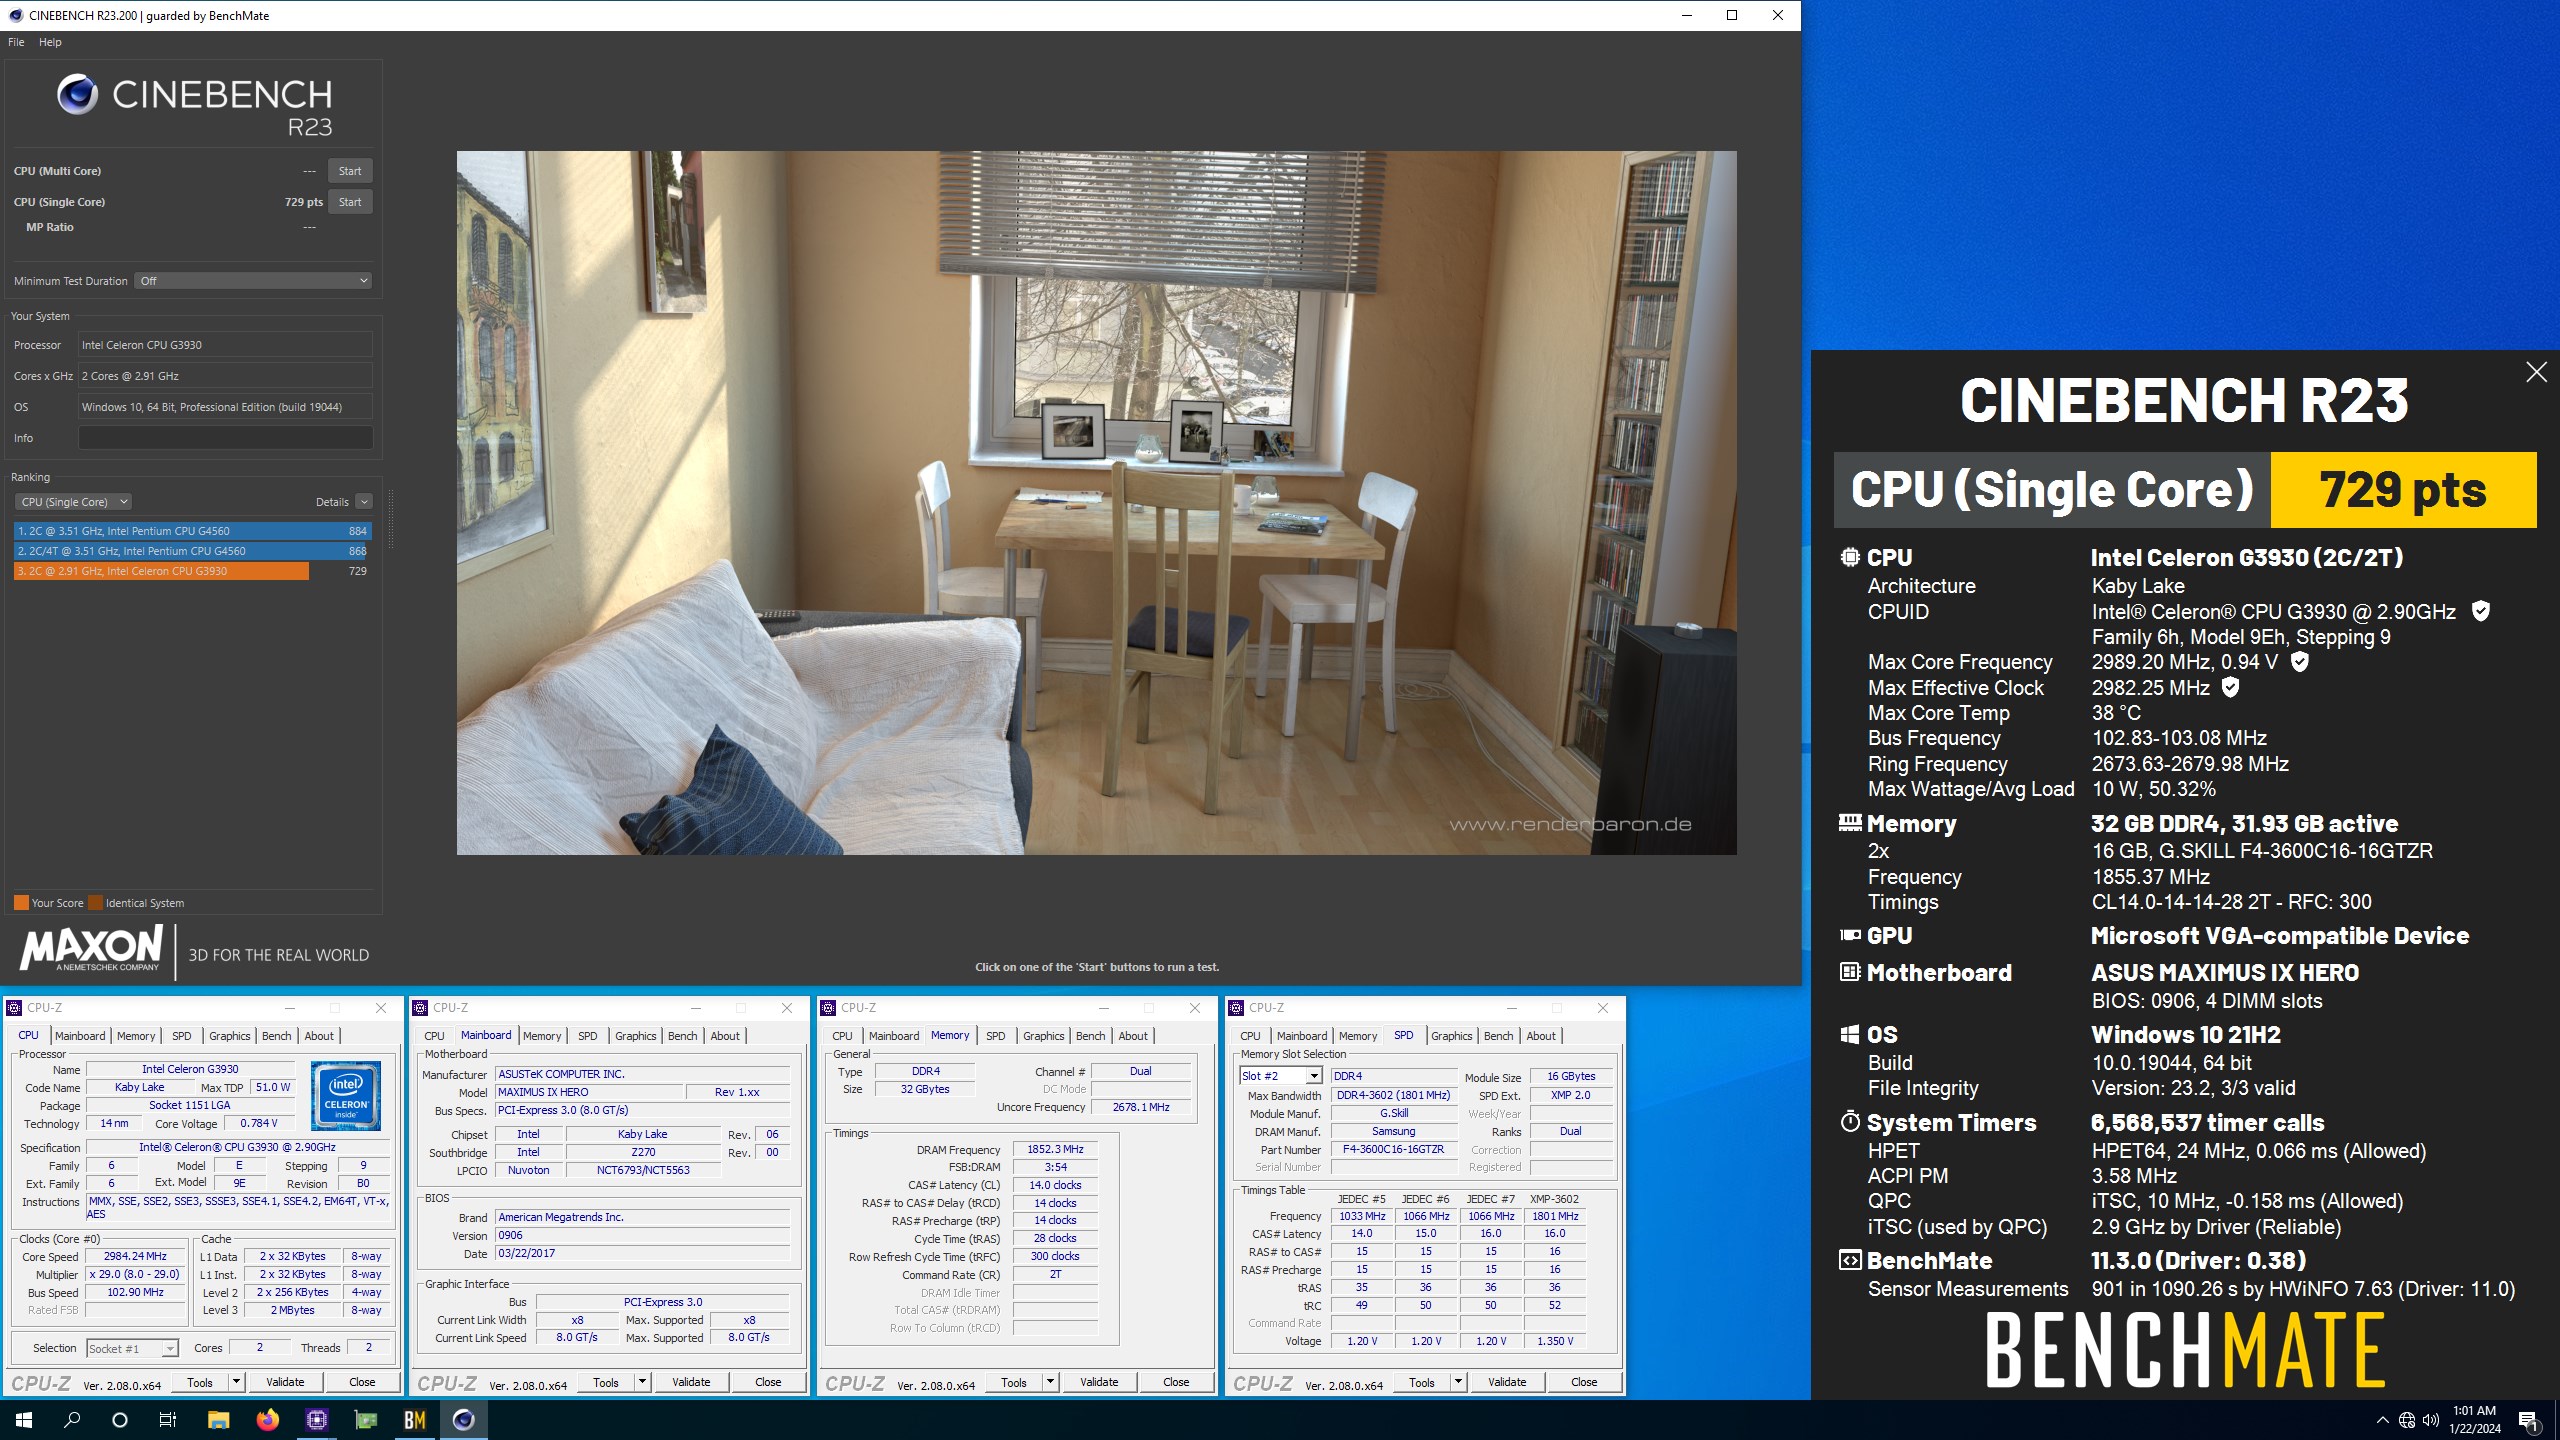Click Your Score orange legend swatch

coord(21,903)
